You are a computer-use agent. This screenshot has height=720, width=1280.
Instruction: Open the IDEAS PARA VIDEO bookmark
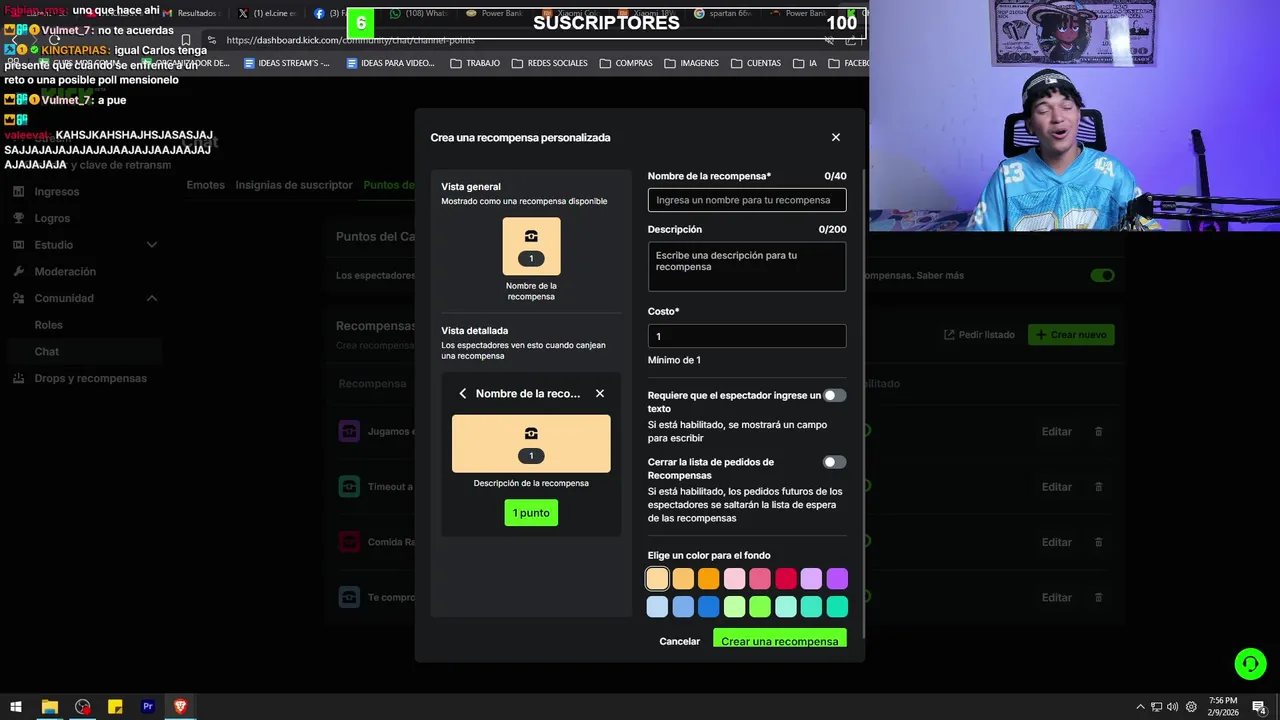pyautogui.click(x=390, y=63)
